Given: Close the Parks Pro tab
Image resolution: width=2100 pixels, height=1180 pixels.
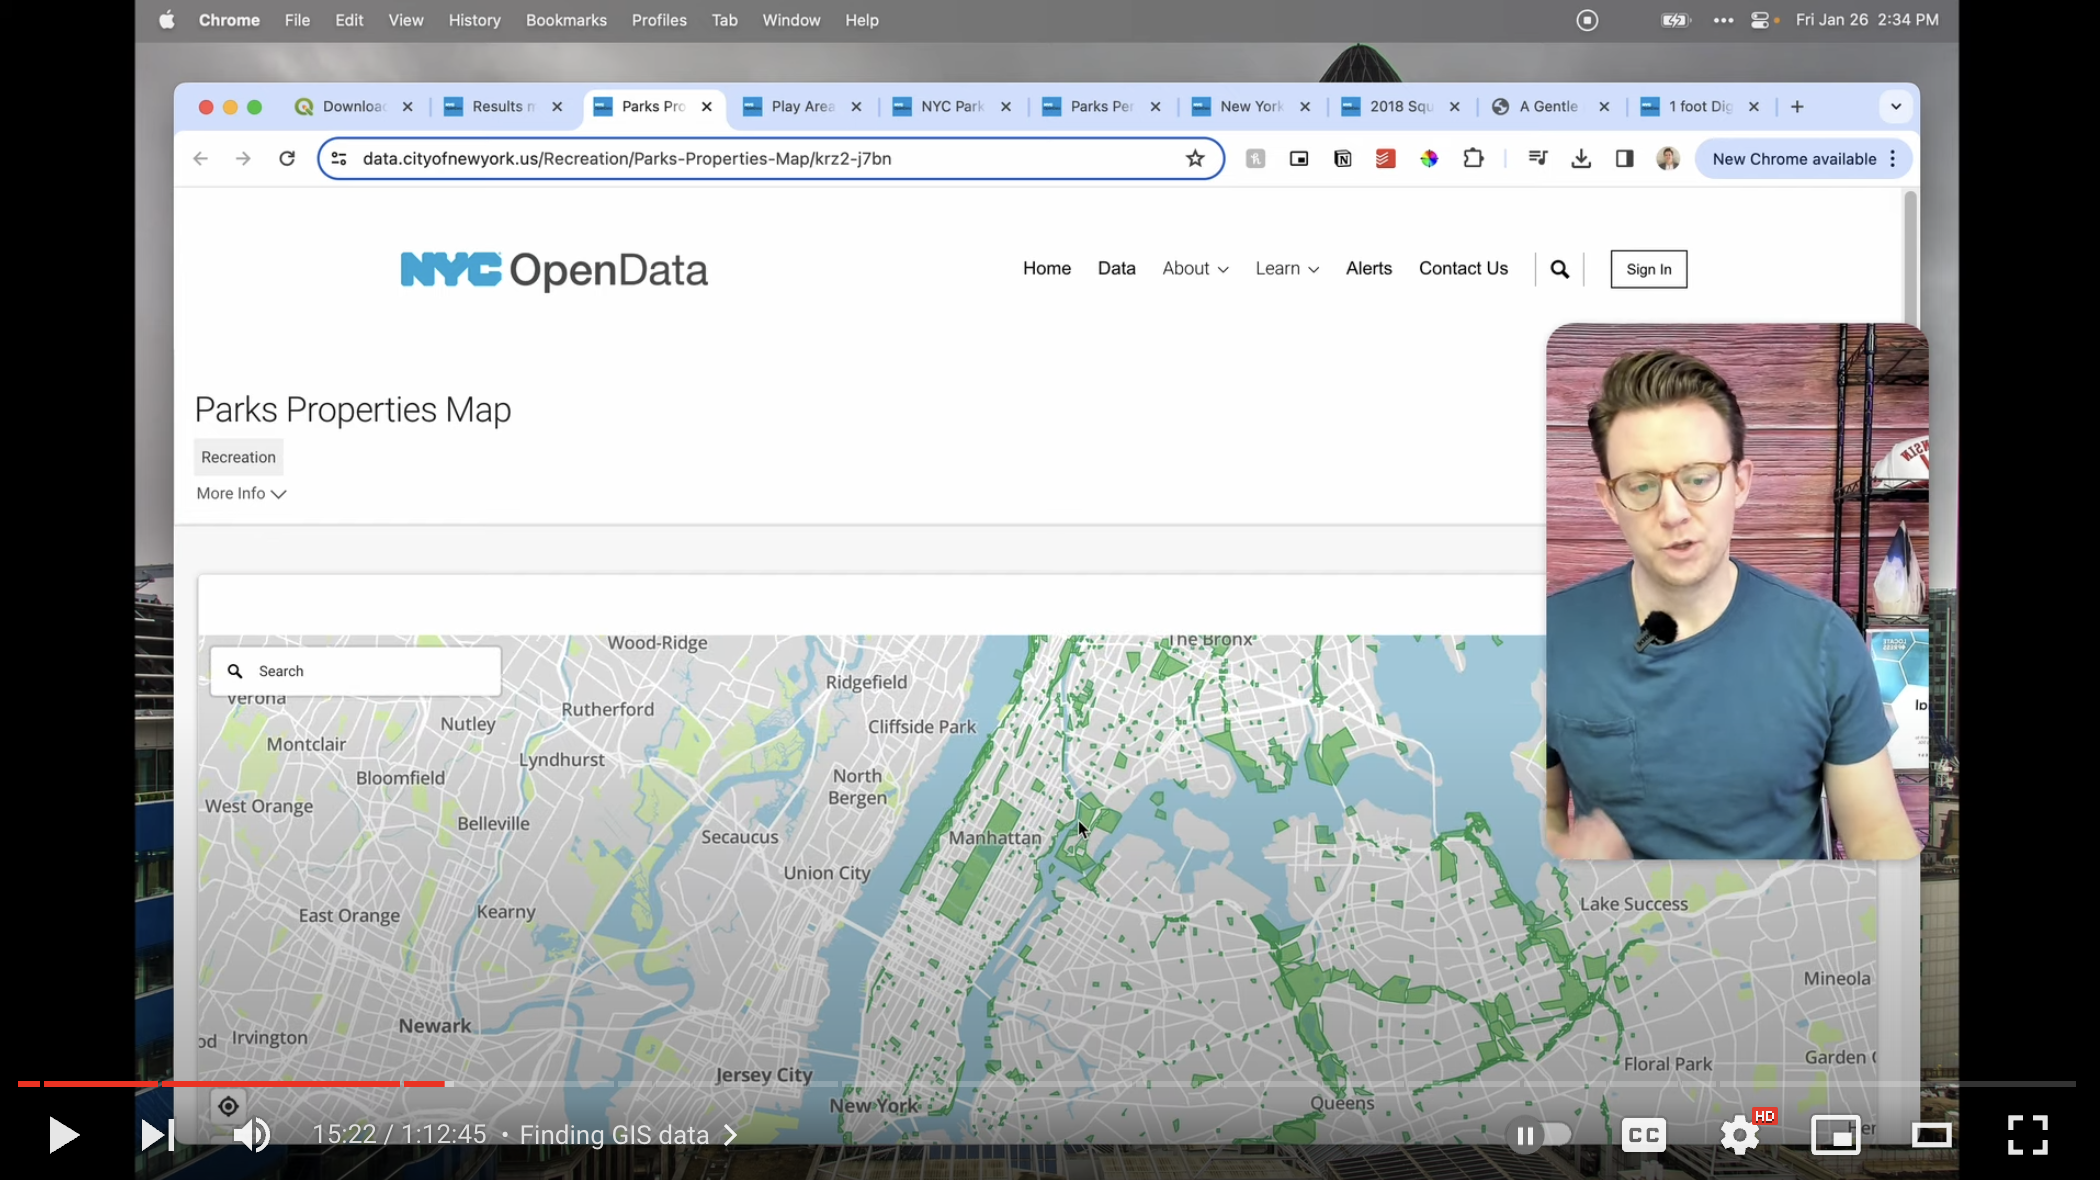Looking at the screenshot, I should point(707,106).
